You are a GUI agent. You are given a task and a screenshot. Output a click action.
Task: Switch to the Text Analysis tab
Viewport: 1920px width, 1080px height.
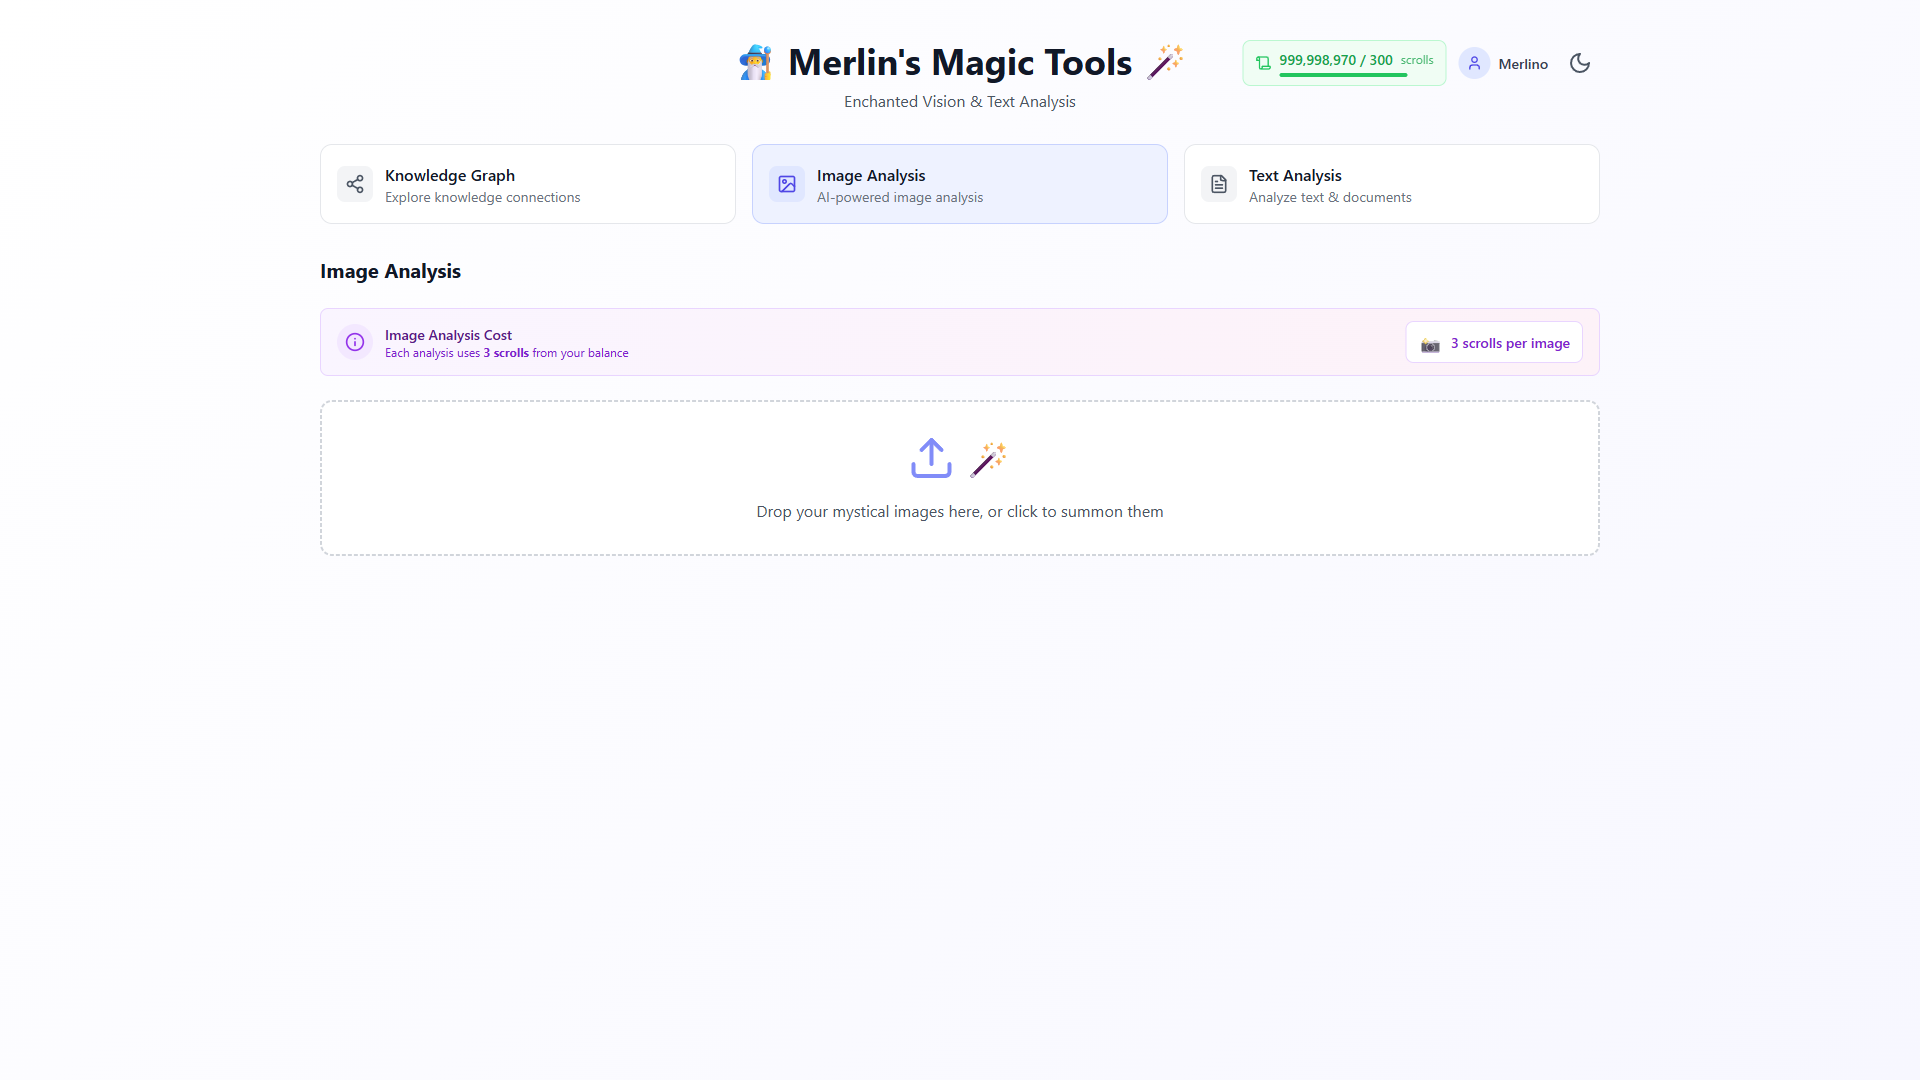click(x=1392, y=184)
